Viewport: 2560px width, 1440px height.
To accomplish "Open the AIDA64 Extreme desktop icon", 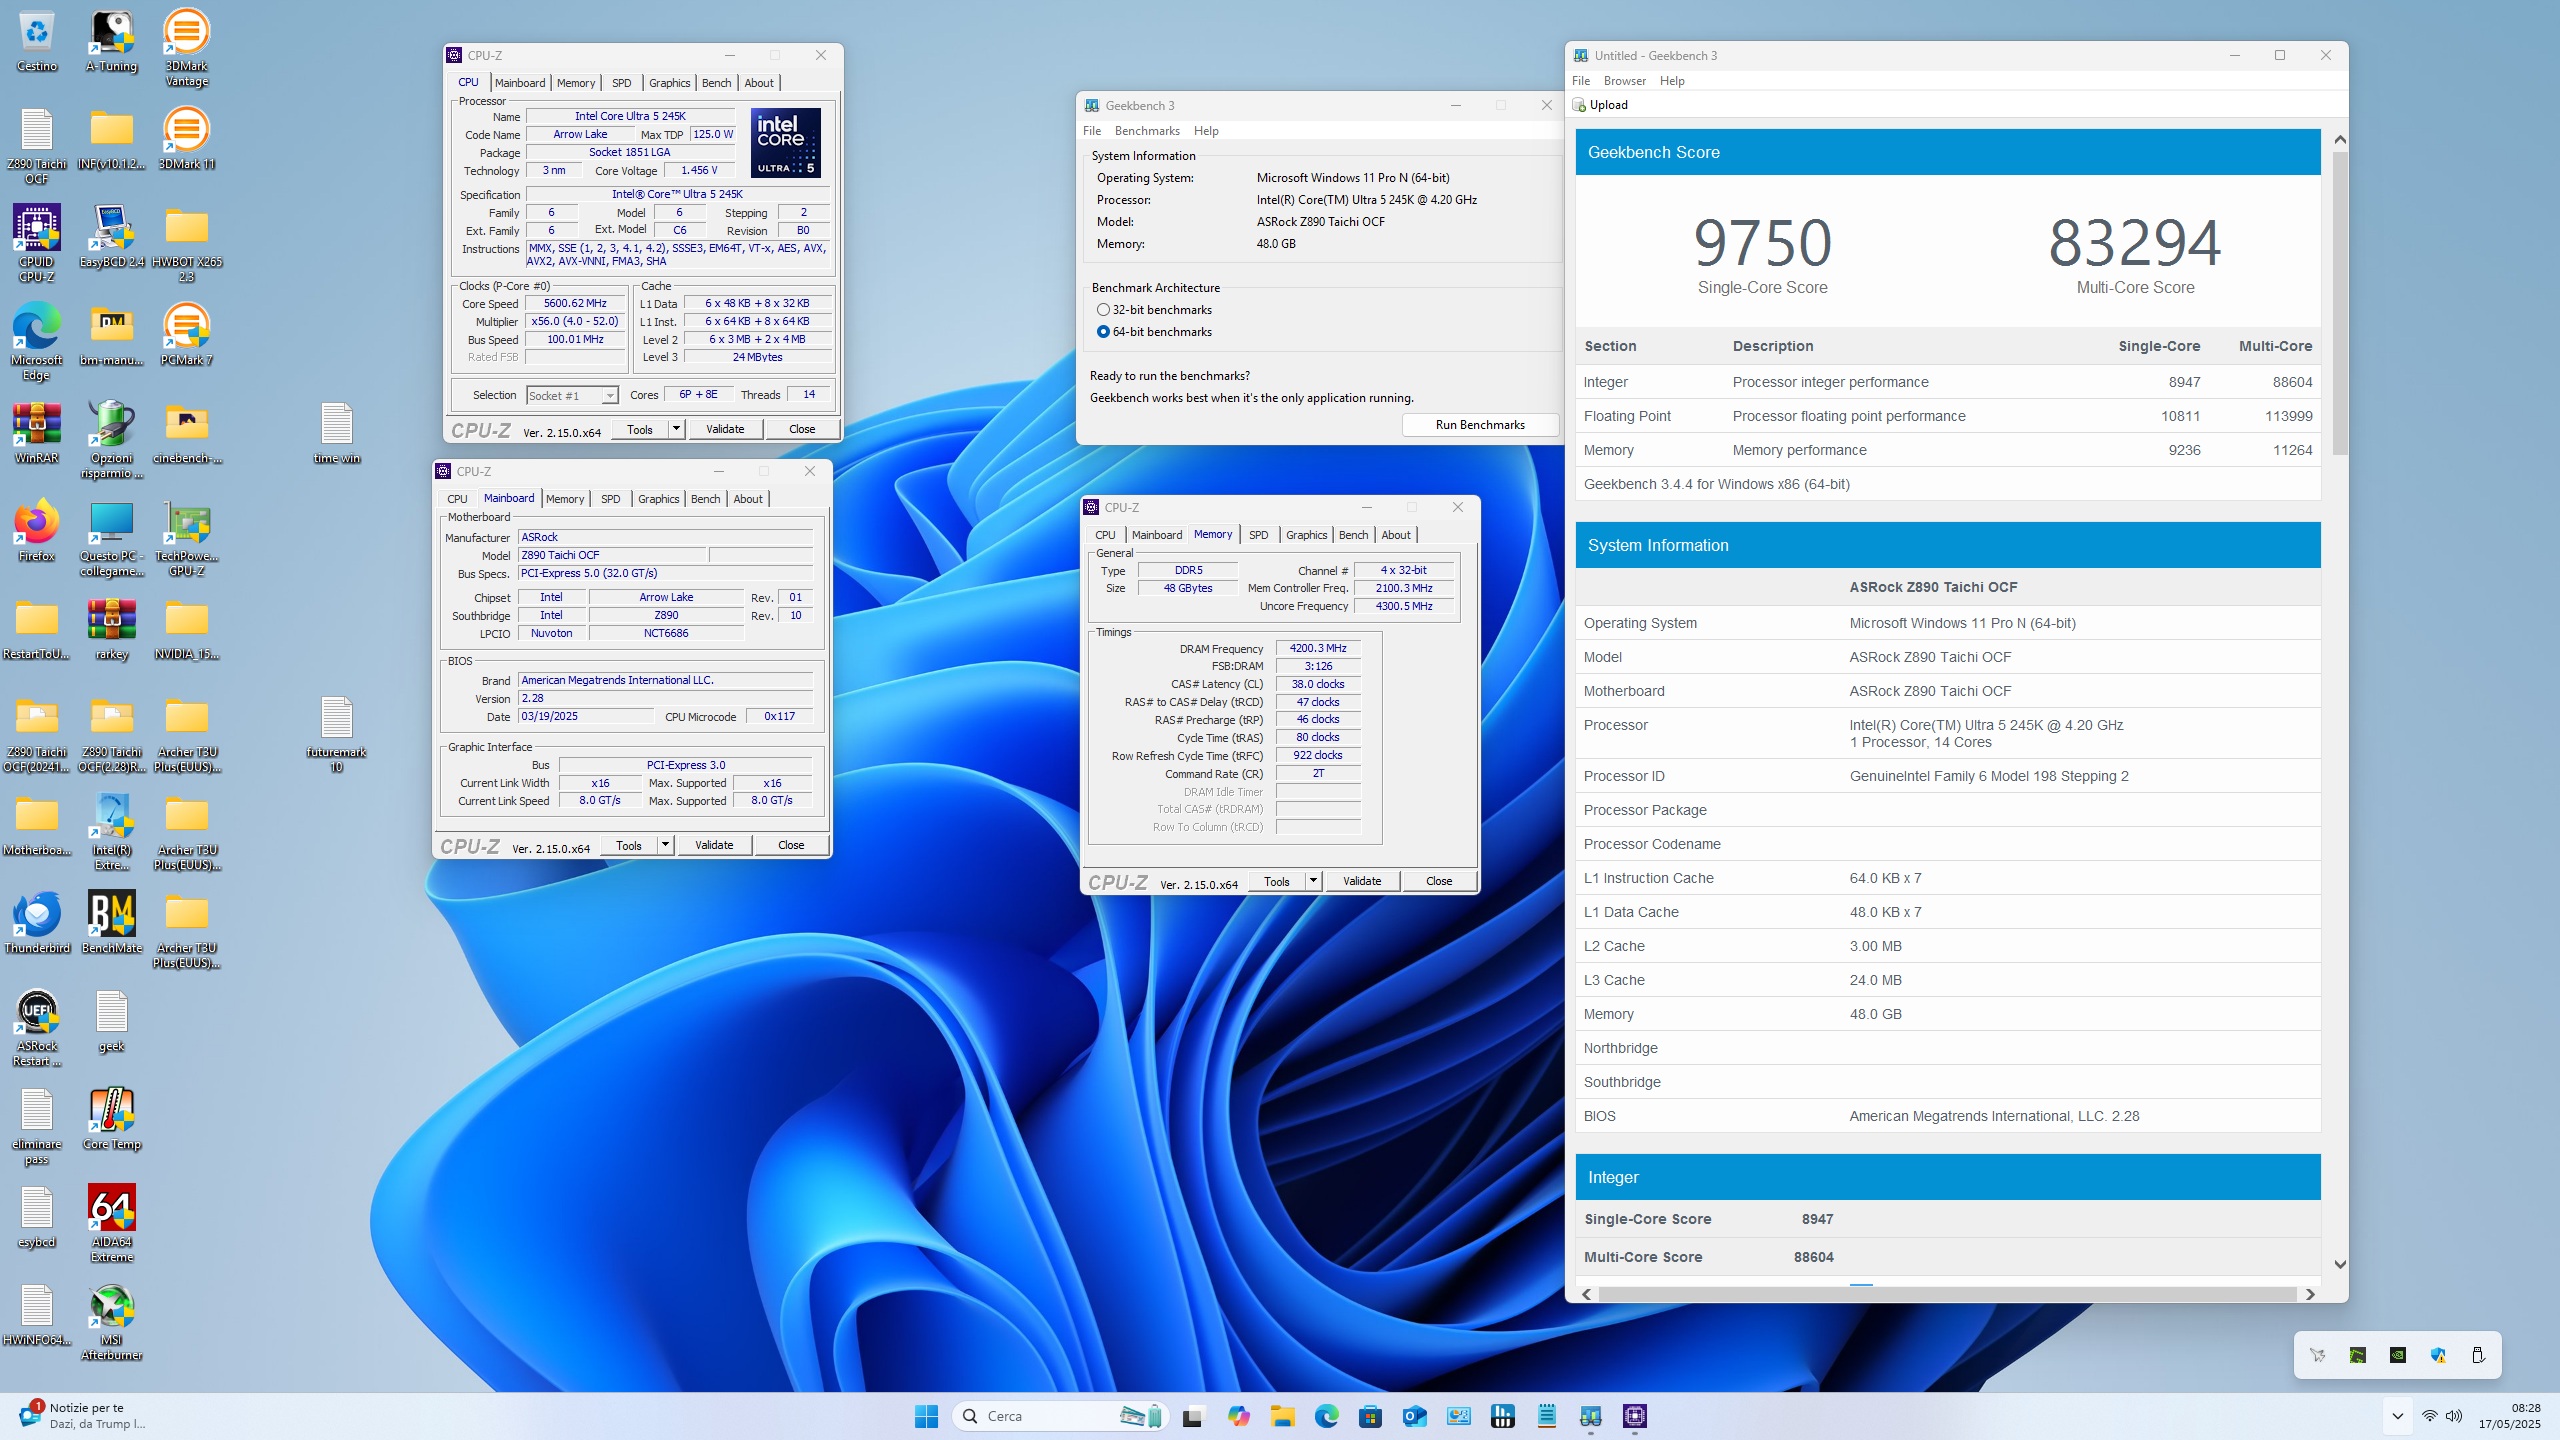I will pyautogui.click(x=112, y=1223).
